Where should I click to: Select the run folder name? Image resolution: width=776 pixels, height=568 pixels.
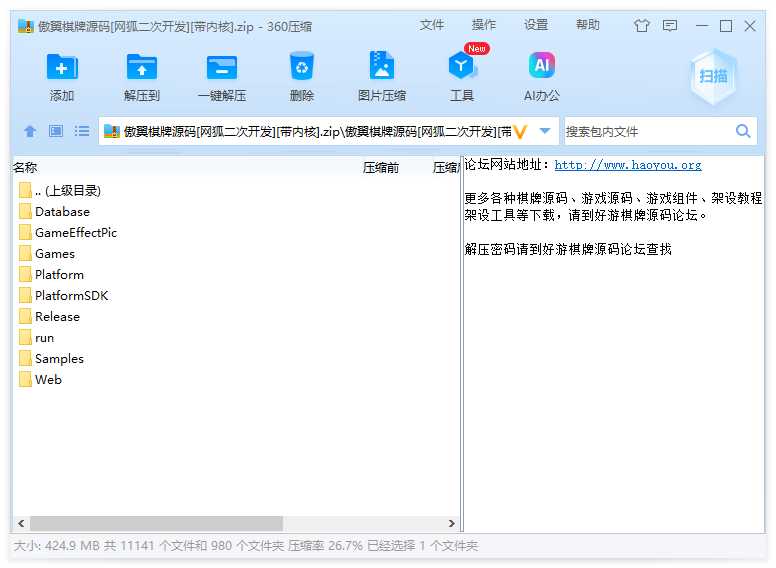[x=45, y=338]
